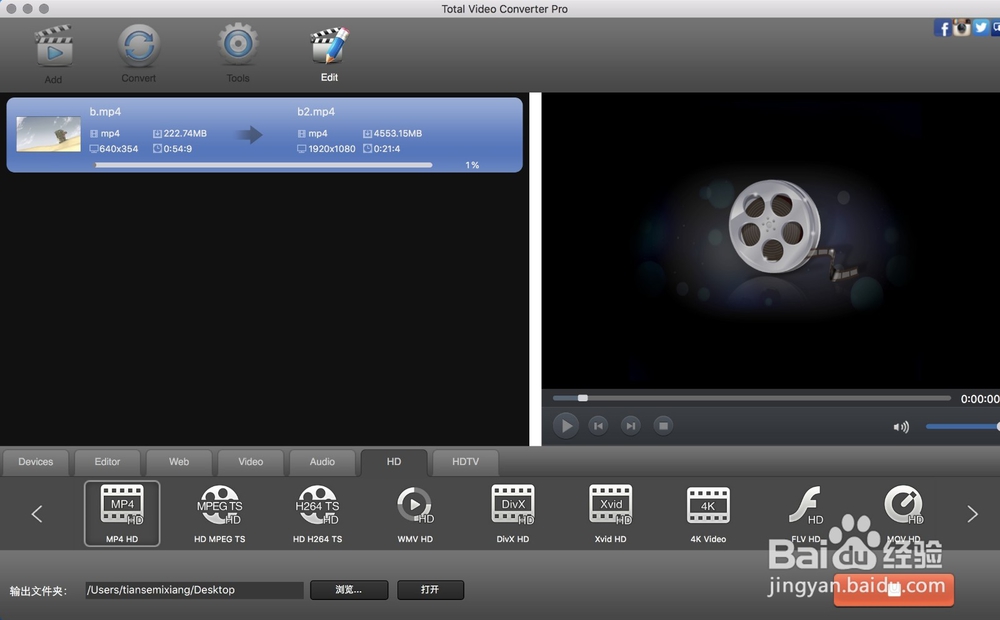Stop the preview playback
The height and width of the screenshot is (620, 1000).
(663, 425)
